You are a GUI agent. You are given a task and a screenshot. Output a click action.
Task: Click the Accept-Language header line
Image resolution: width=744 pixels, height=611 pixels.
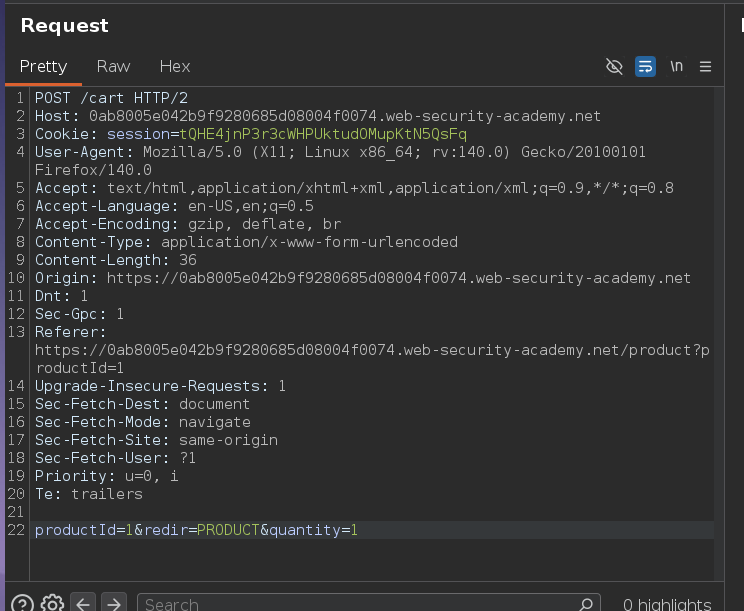pos(174,206)
